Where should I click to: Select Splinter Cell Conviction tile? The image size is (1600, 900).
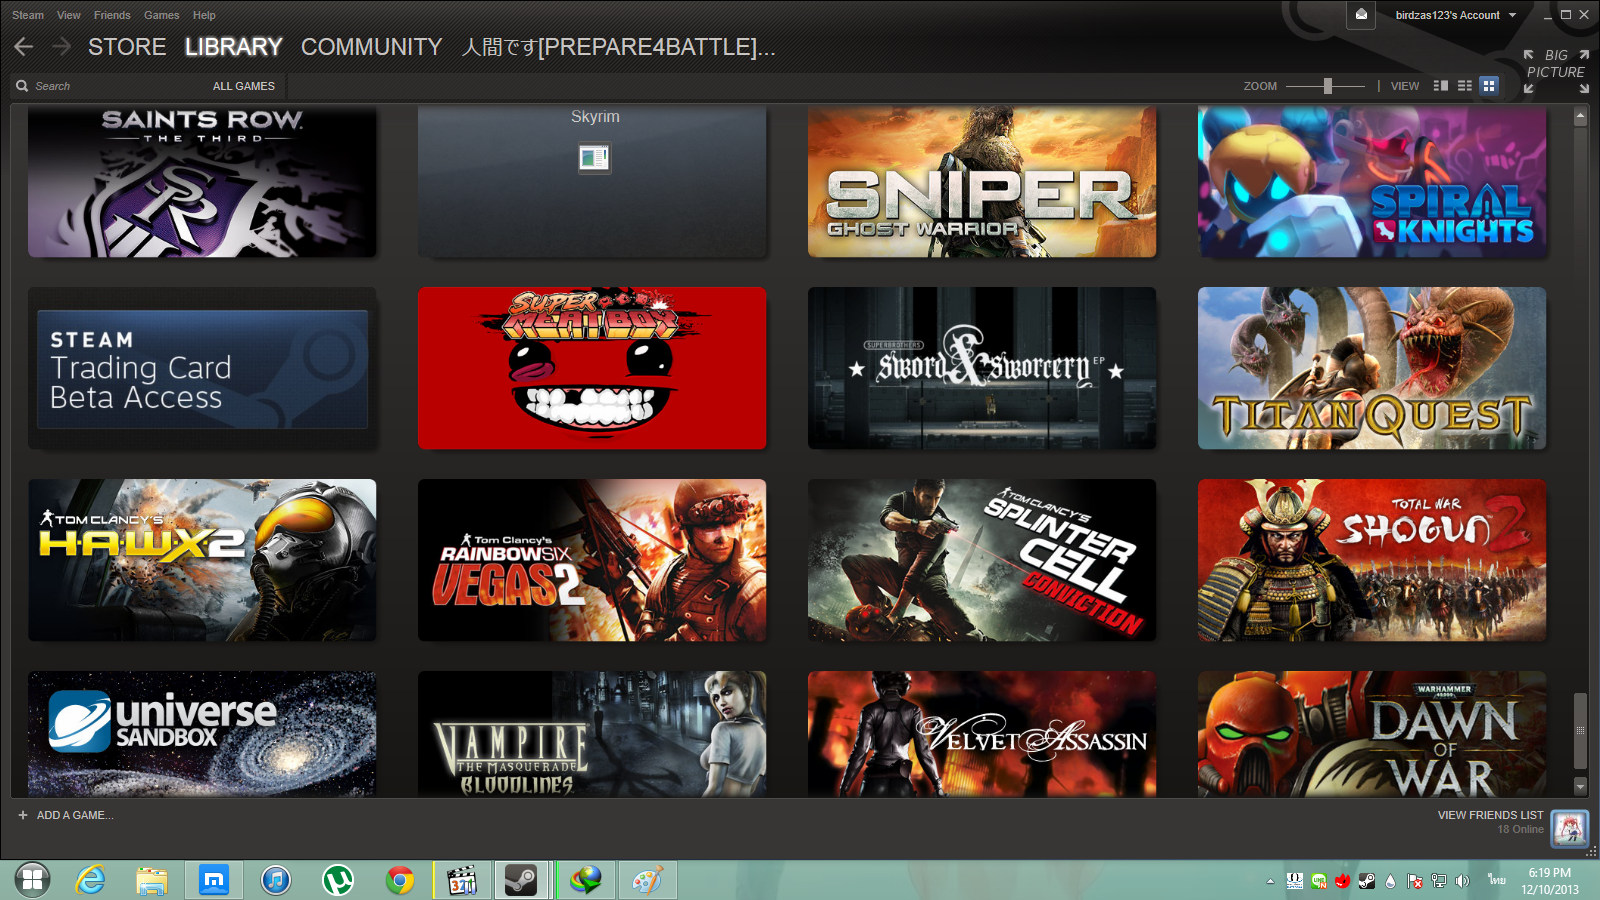[982, 560]
